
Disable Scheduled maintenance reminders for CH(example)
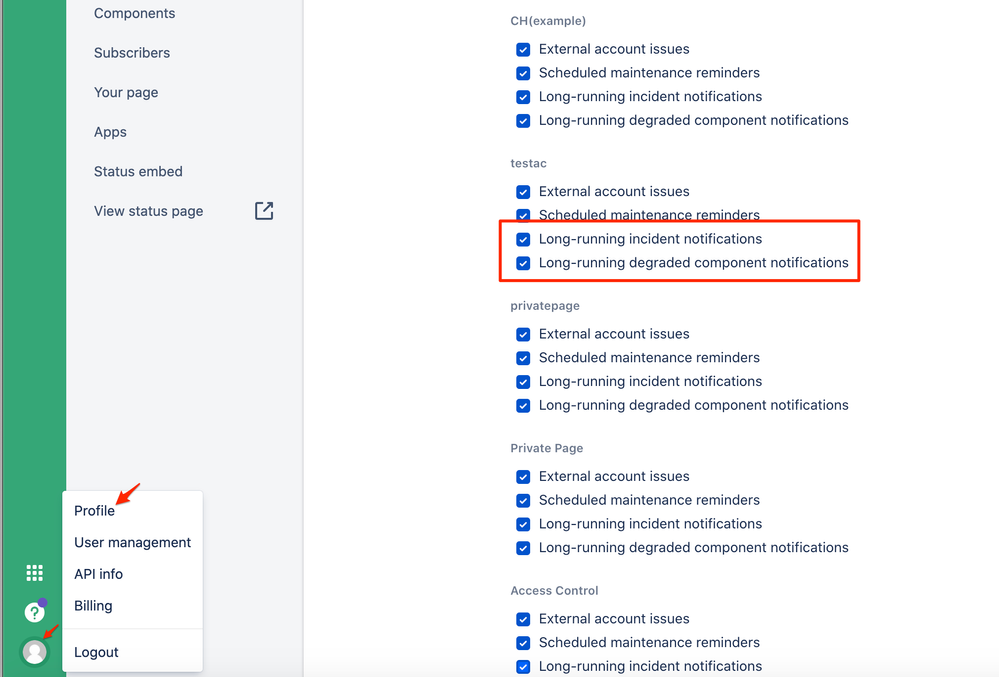522,72
